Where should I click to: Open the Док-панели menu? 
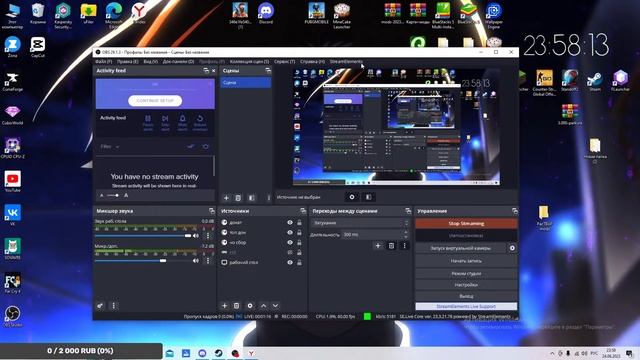(x=178, y=62)
